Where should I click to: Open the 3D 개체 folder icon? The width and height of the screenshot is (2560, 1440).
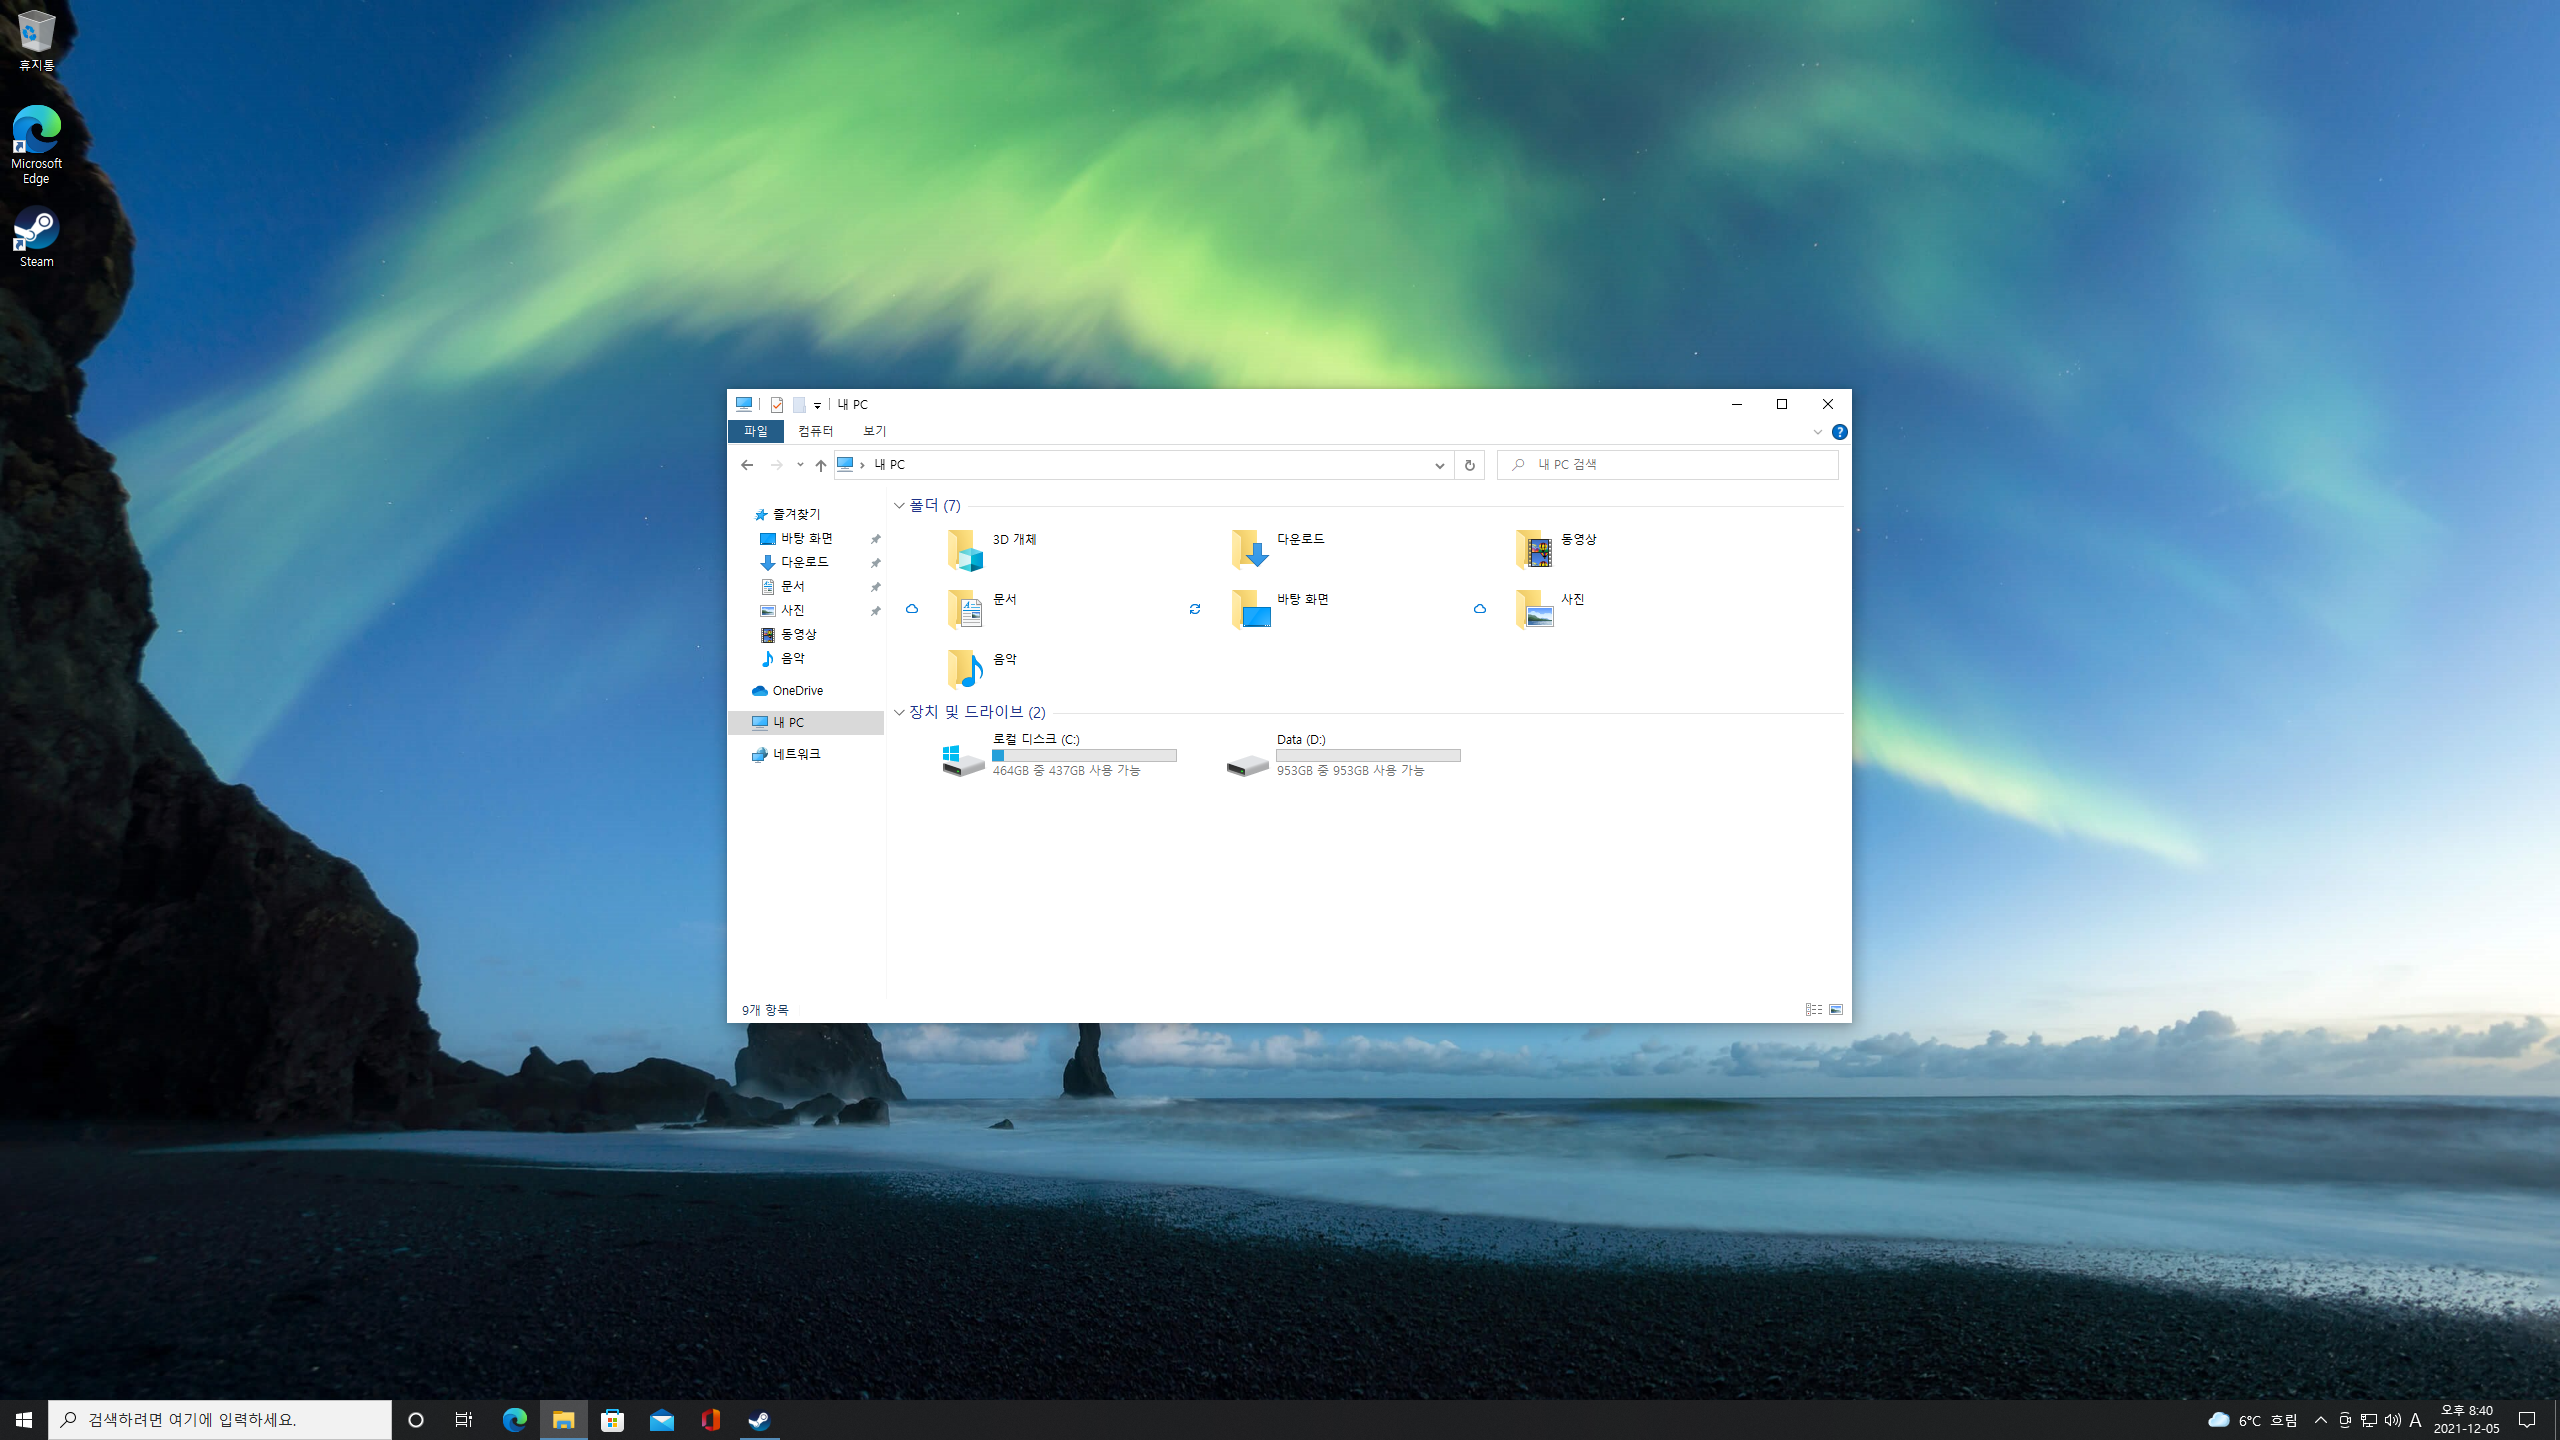pos(965,550)
